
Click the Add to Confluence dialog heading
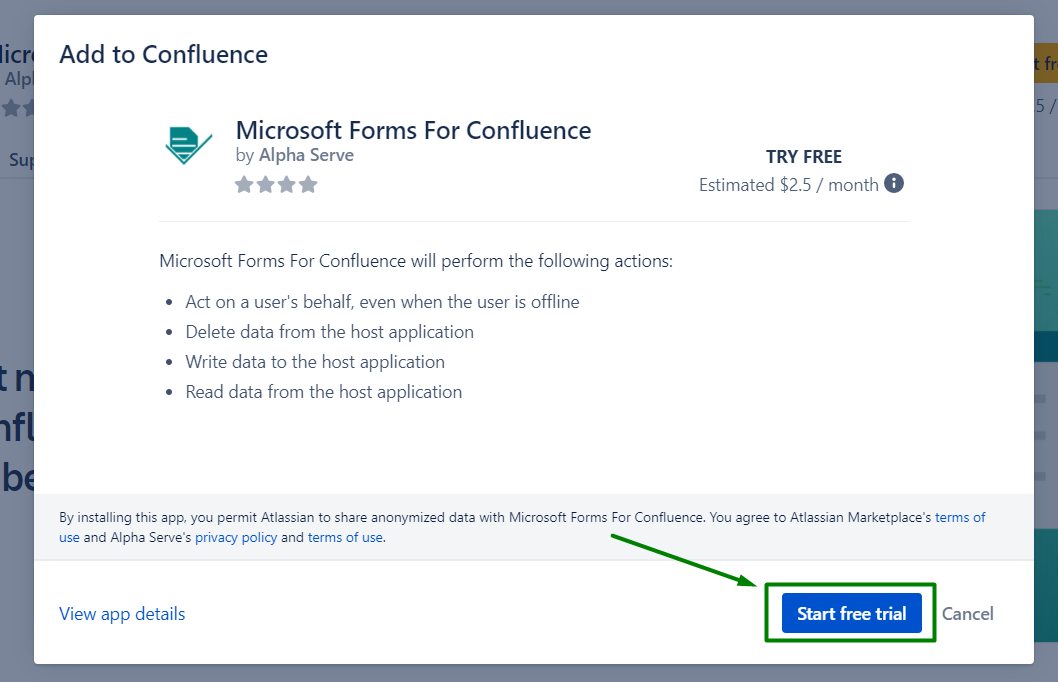point(163,54)
